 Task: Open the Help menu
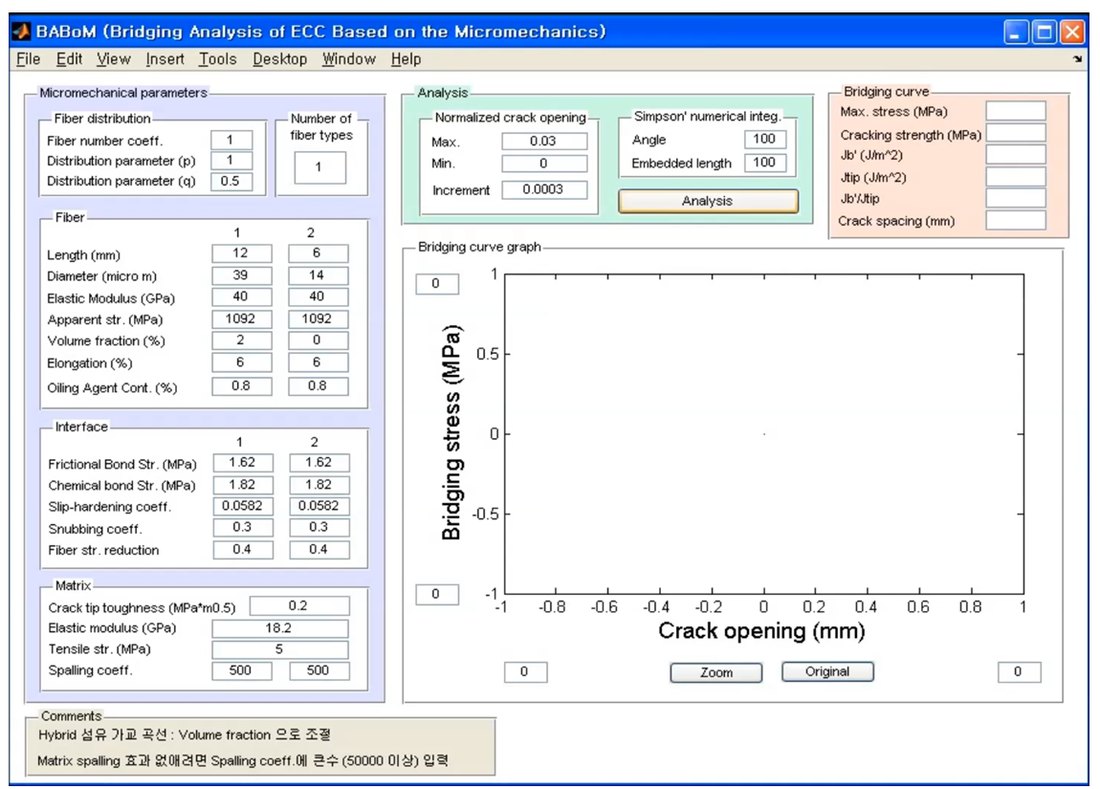click(x=405, y=60)
